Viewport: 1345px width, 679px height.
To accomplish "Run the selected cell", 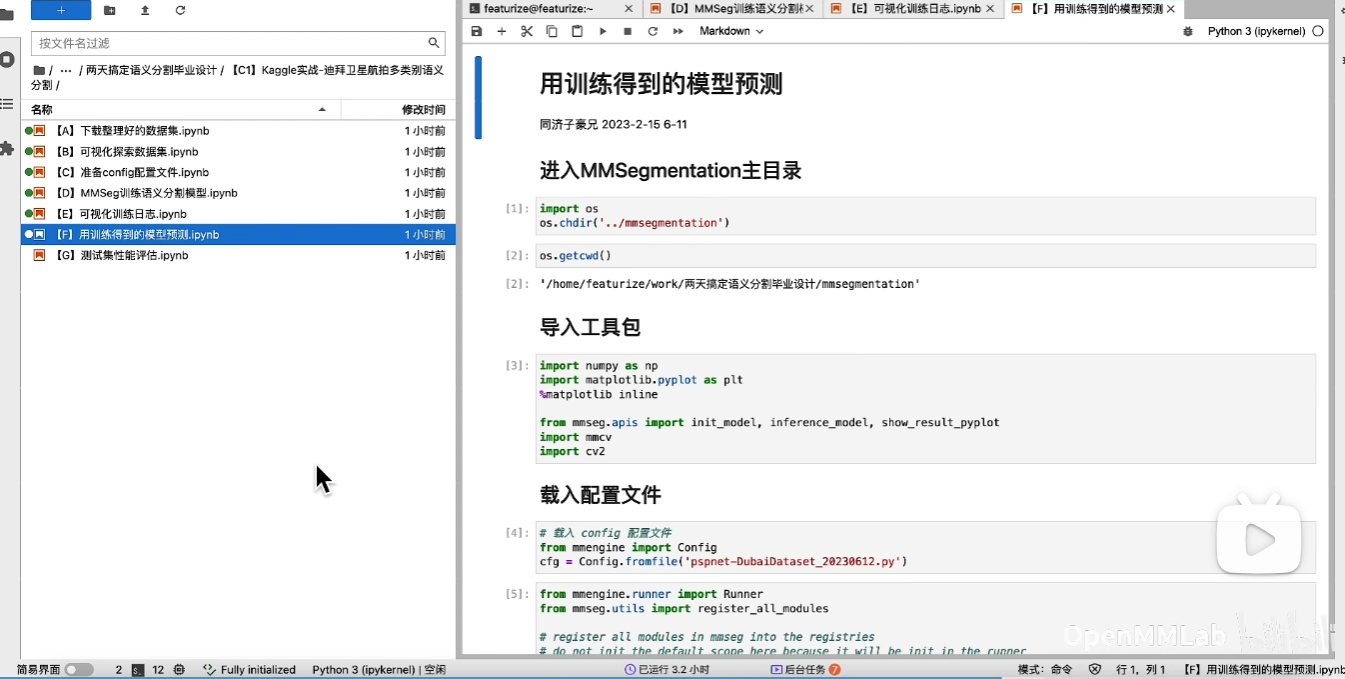I will [x=603, y=31].
